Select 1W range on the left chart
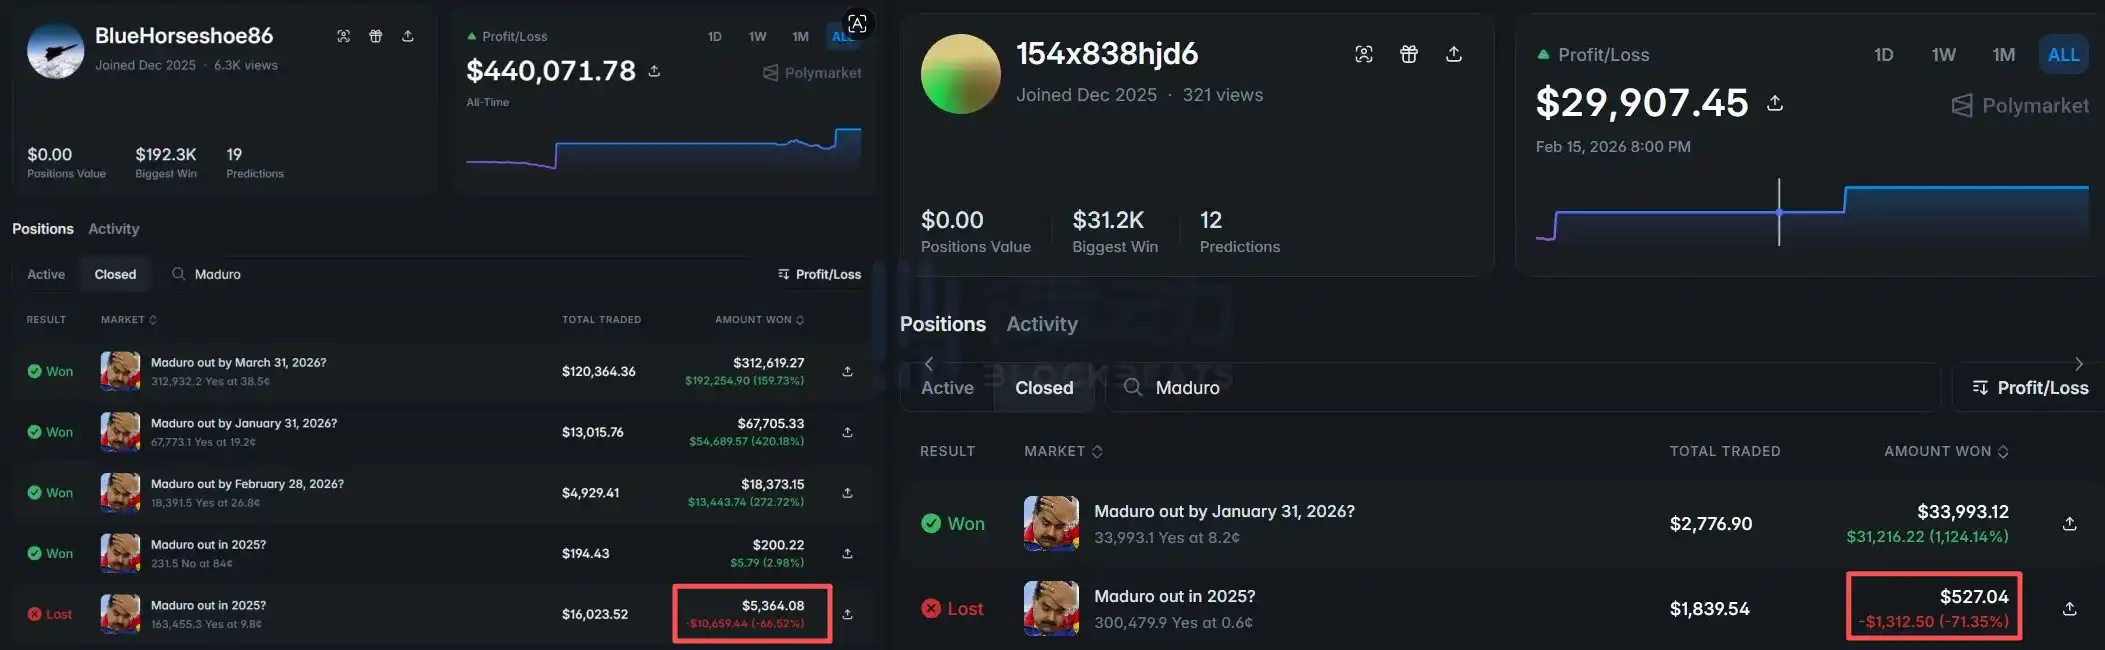Image resolution: width=2105 pixels, height=650 pixels. (758, 37)
